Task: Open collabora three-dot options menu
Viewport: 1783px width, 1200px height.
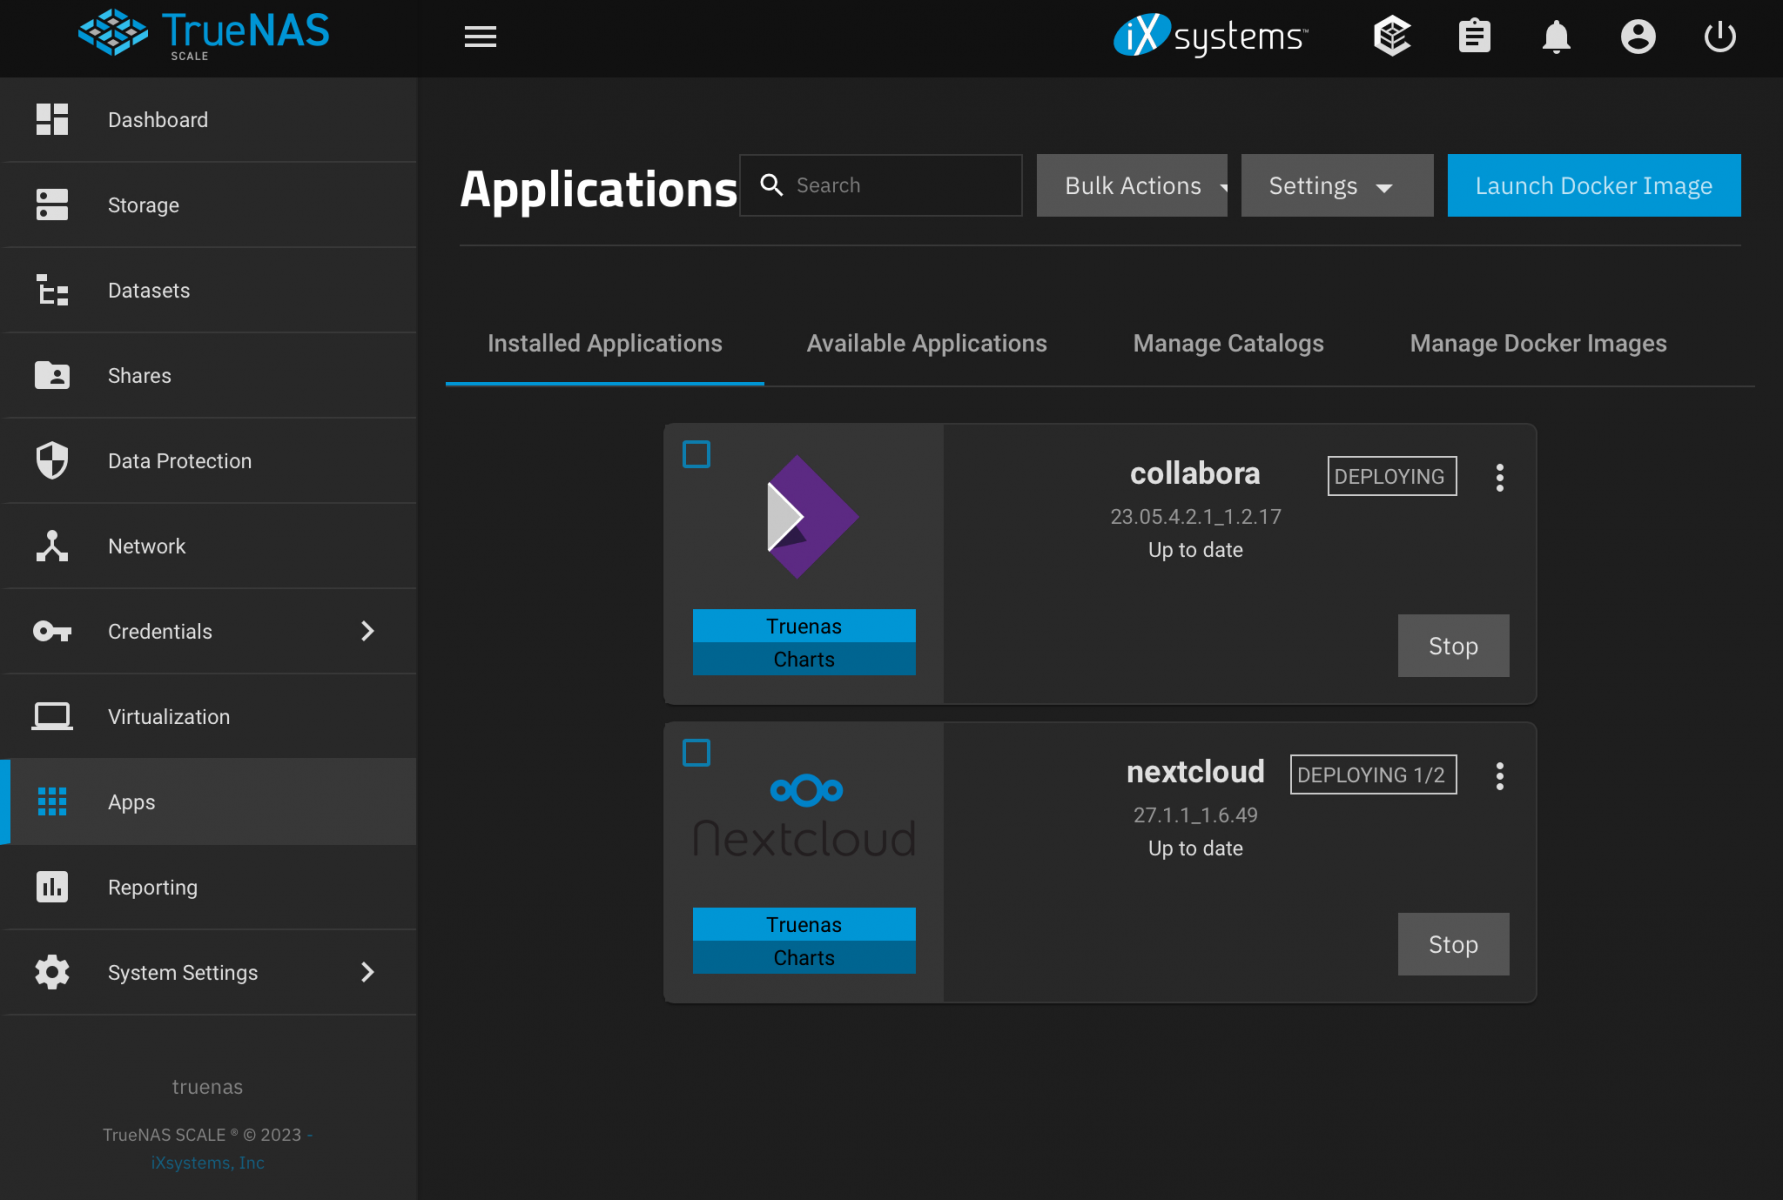Action: click(1499, 477)
